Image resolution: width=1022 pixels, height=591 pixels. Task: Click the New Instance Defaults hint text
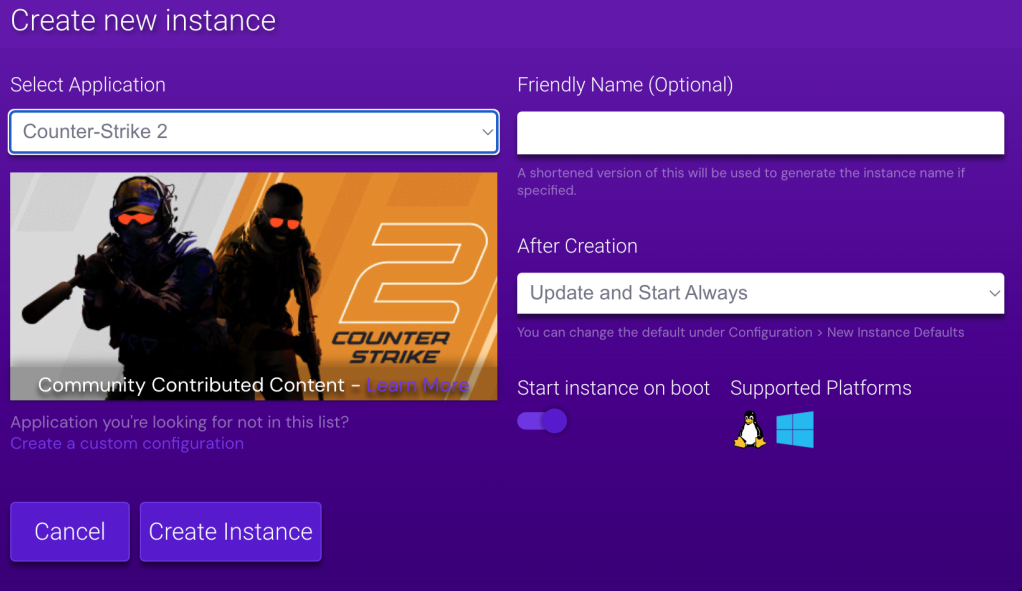click(740, 332)
